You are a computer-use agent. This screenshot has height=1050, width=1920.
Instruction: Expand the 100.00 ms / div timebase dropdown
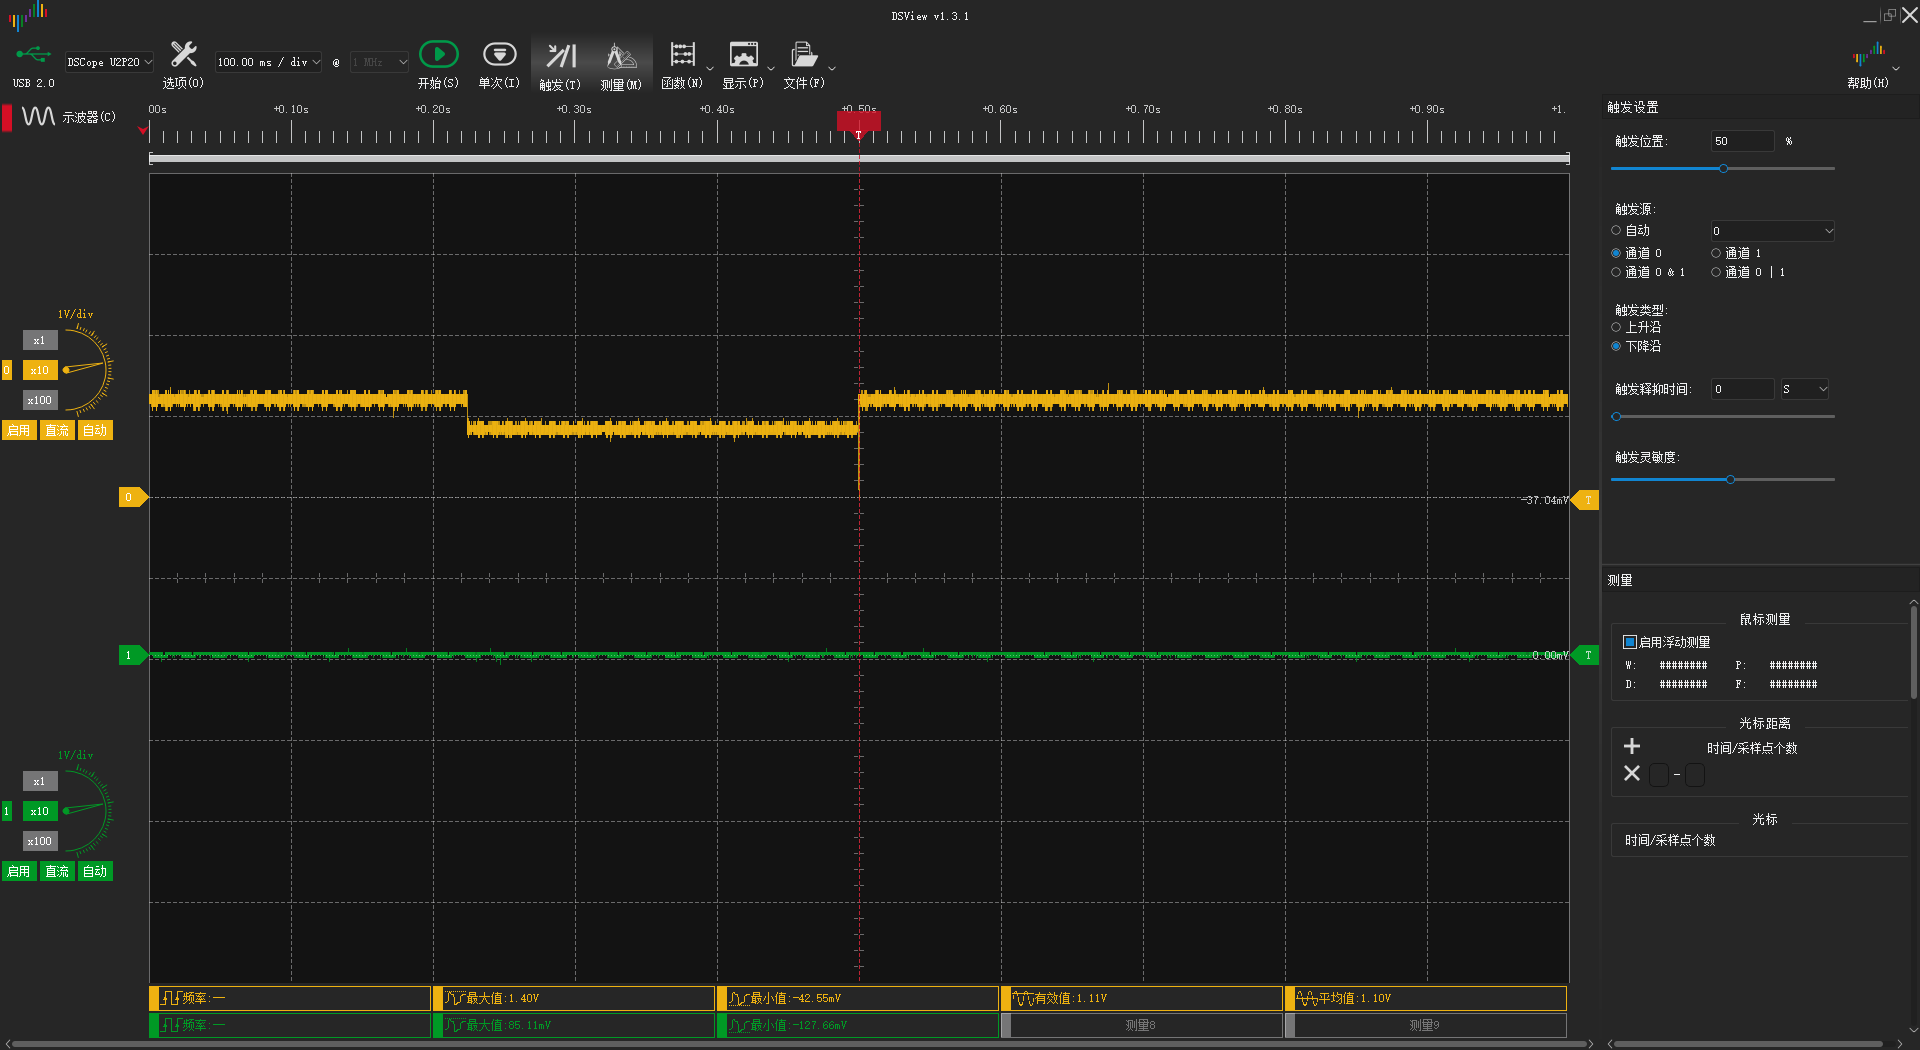tap(268, 62)
